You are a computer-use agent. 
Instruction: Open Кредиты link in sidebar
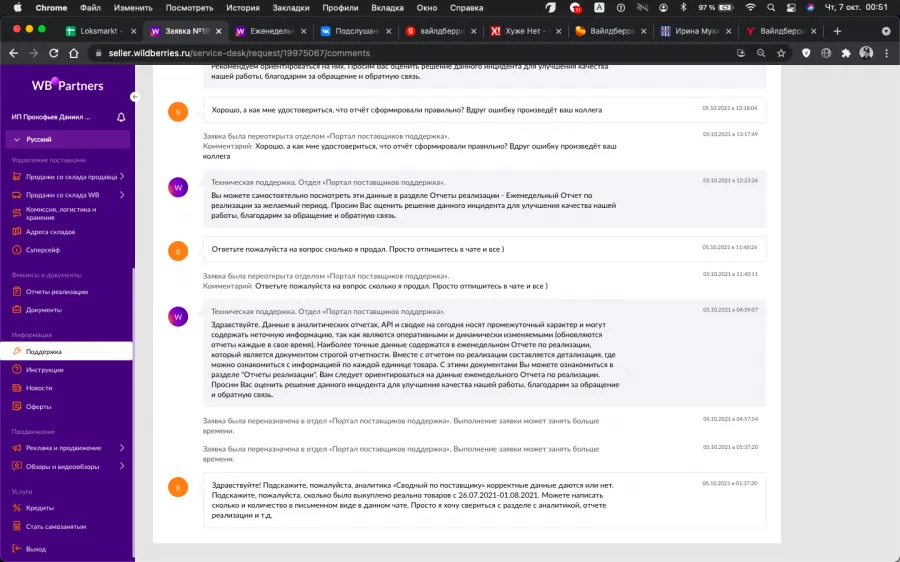(40, 508)
